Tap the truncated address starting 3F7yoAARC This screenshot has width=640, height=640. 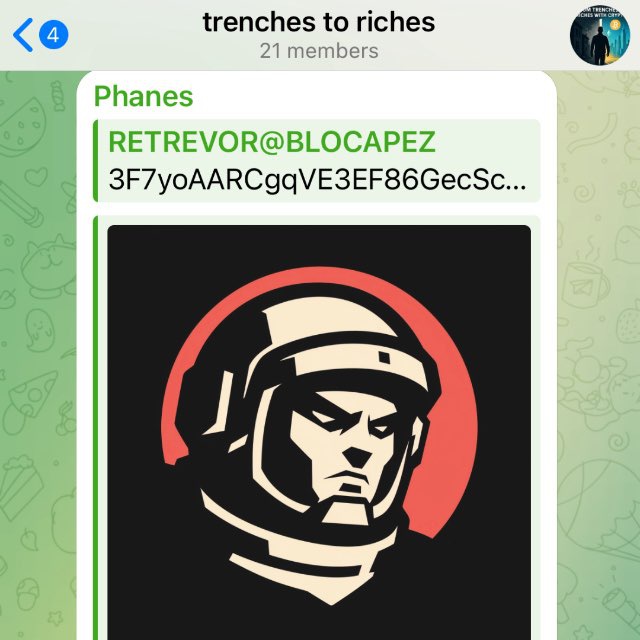point(317,180)
